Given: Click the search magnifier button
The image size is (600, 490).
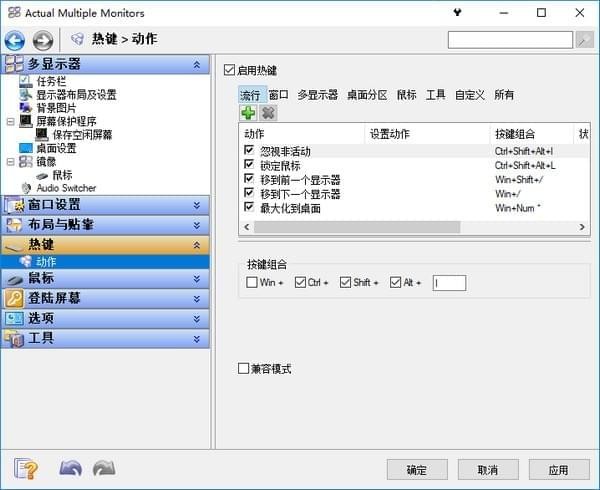Looking at the screenshot, I should coord(585,40).
